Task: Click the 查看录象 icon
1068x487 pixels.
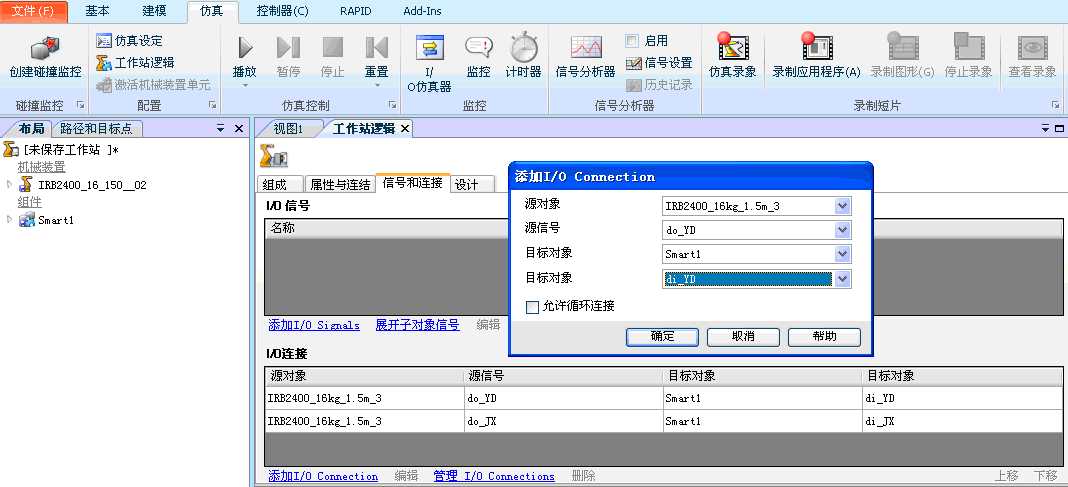Action: pyautogui.click(x=1032, y=48)
